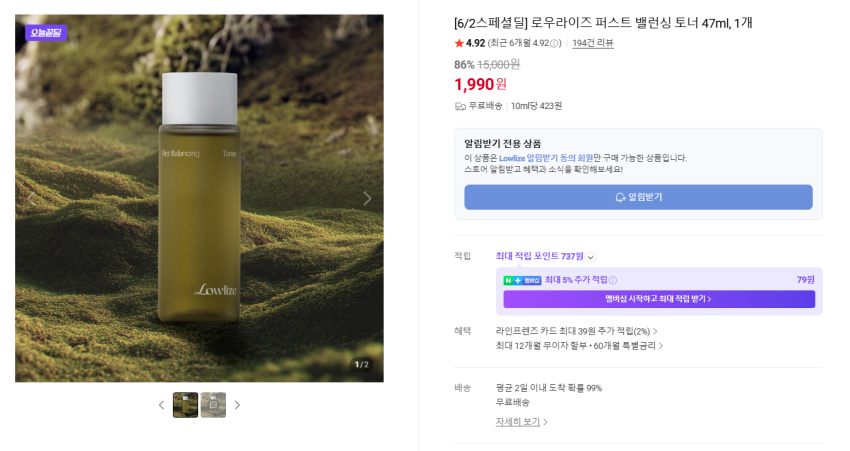850x451 pixels.
Task: Click the 알림받기 blue button
Action: [x=638, y=197]
